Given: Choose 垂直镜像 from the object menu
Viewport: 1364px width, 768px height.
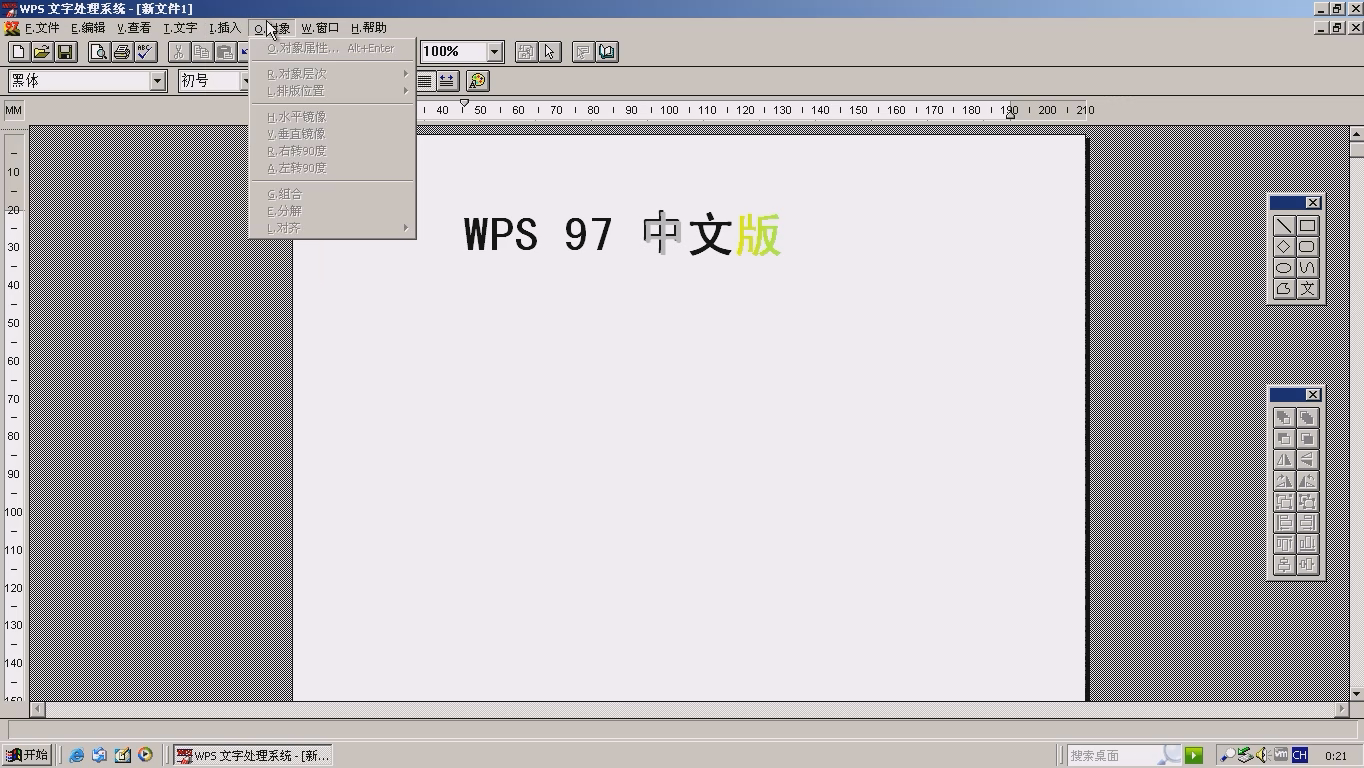Looking at the screenshot, I should [x=333, y=134].
